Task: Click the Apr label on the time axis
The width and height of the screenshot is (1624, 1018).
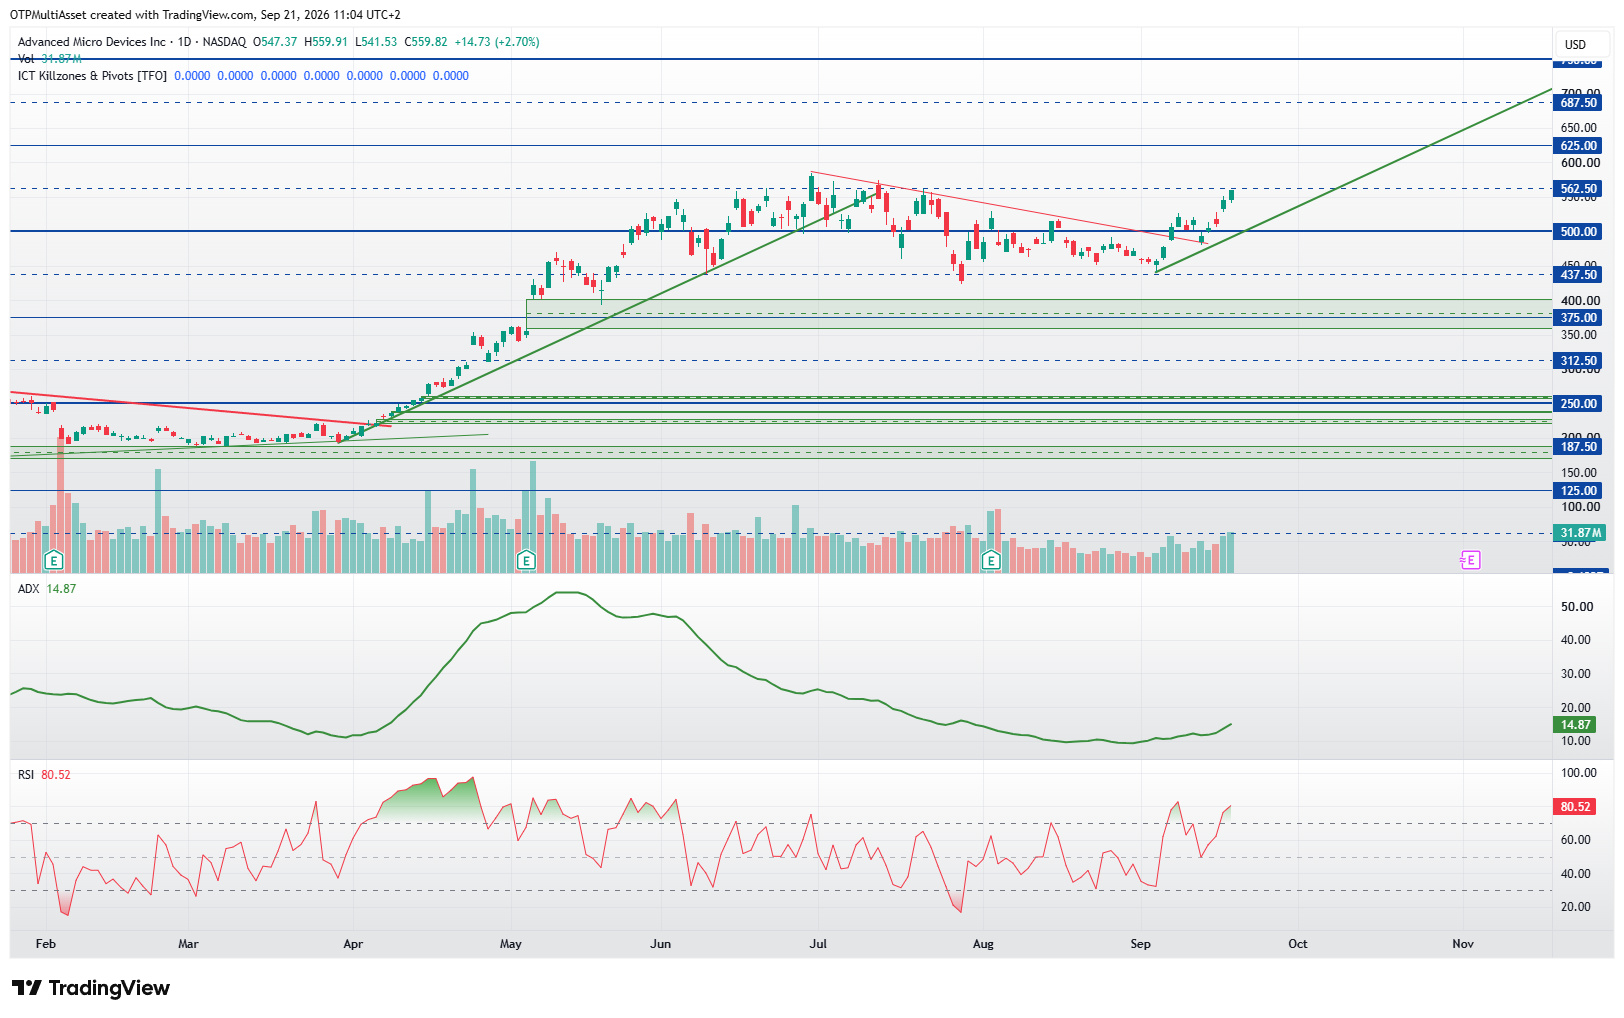Action: coord(353,944)
